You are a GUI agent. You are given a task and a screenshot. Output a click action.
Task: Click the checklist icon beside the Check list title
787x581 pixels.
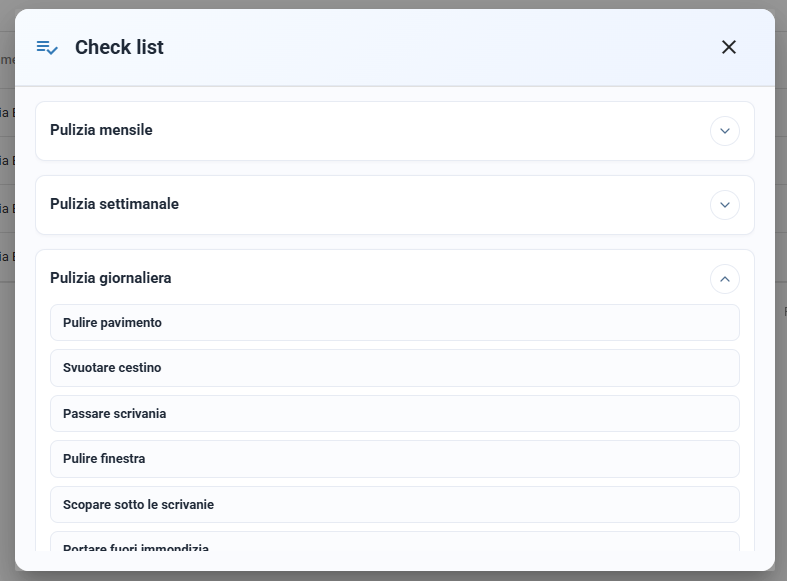pyautogui.click(x=47, y=48)
